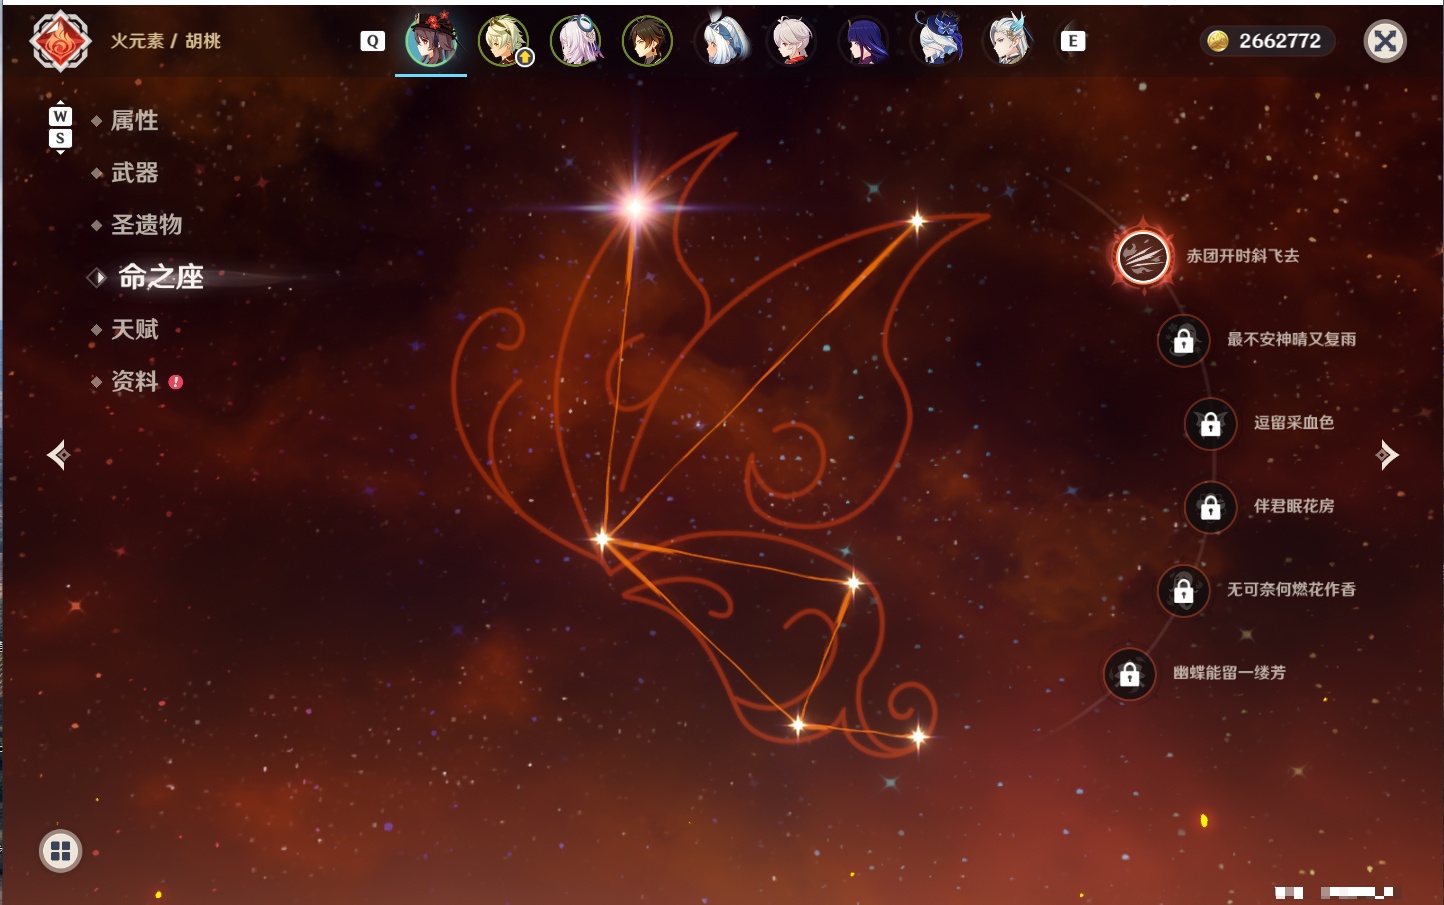The height and width of the screenshot is (905, 1444).
Task: Select the lavender-haired avatar wearing goggles
Action: click(576, 41)
